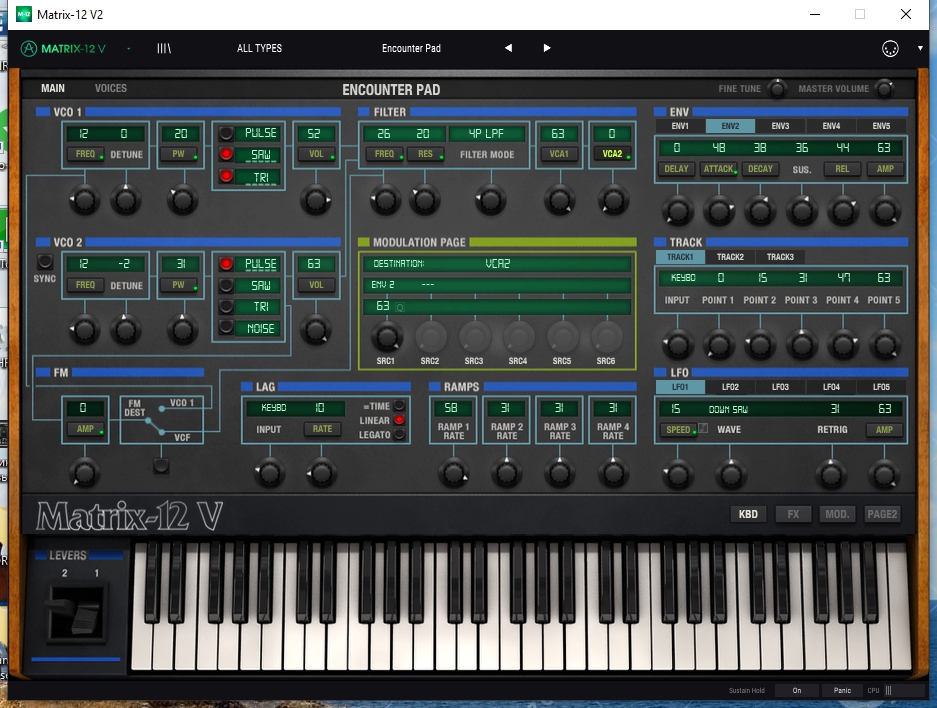The width and height of the screenshot is (937, 708).
Task: Click the LAG RATE button
Action: tap(323, 429)
